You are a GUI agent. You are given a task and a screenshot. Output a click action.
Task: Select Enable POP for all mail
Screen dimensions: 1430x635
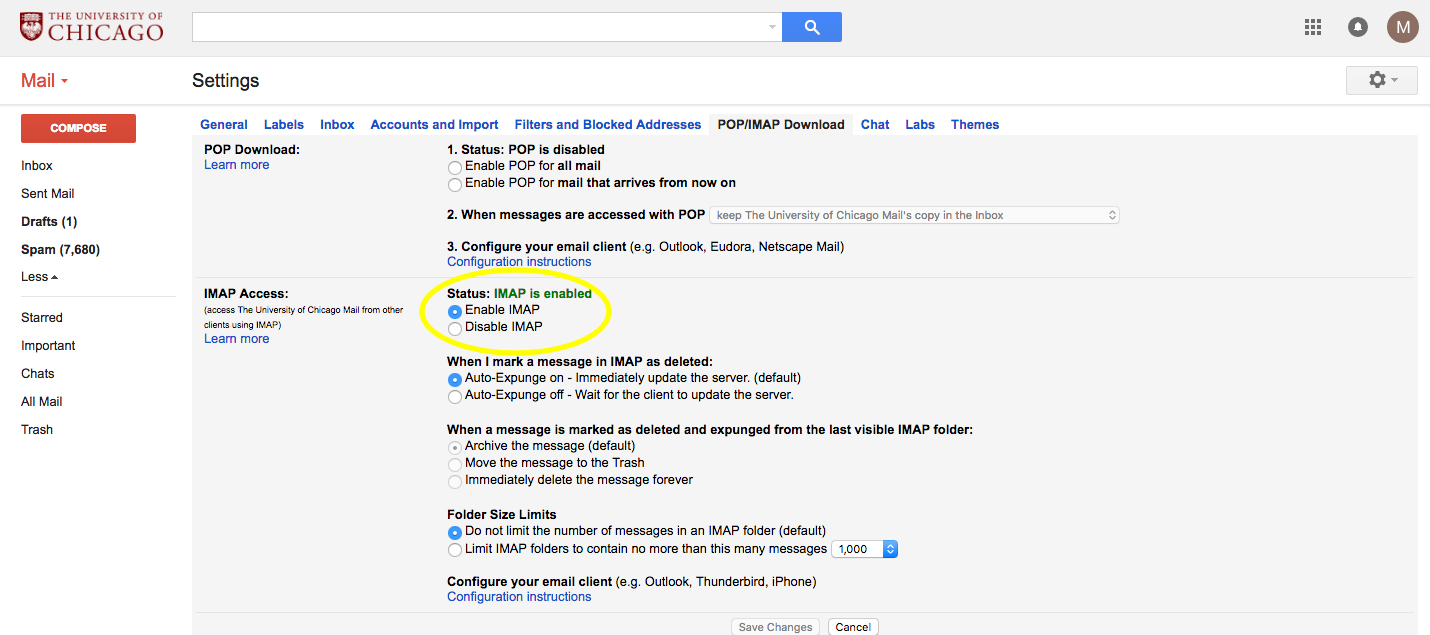click(455, 167)
